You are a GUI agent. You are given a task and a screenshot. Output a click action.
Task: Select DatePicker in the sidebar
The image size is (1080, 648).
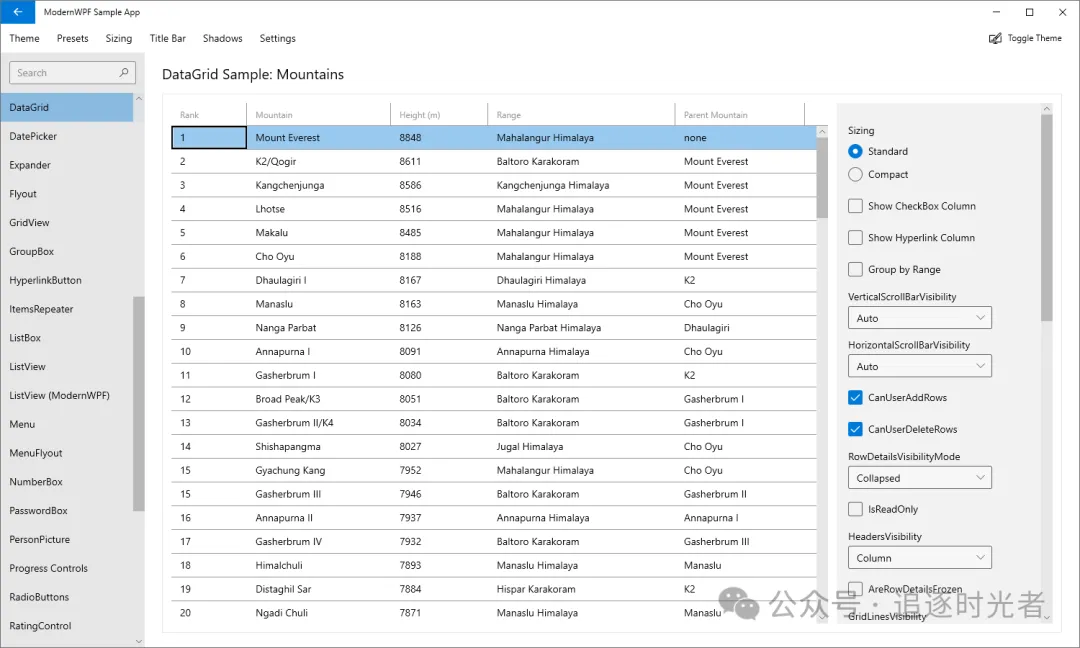(x=40, y=135)
